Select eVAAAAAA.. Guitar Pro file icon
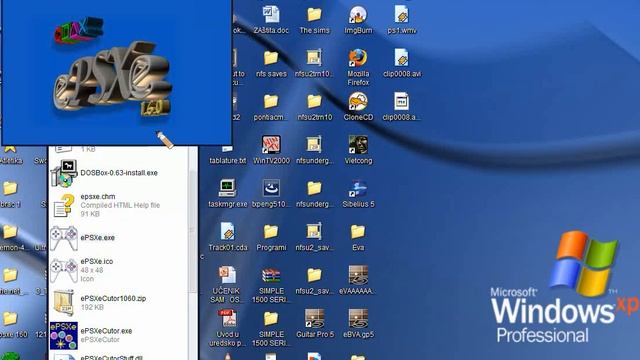Viewport: 640px width, 360px height. pos(358,275)
